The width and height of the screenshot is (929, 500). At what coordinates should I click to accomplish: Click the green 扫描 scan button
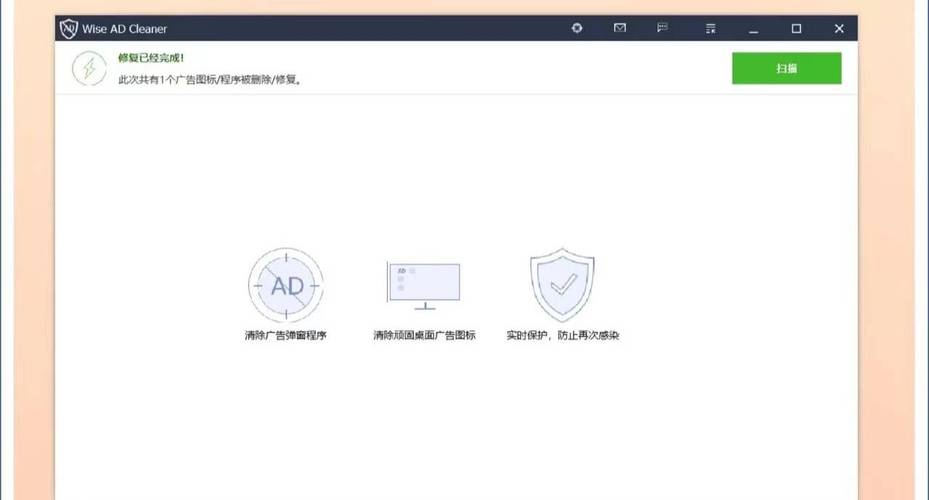tap(786, 68)
